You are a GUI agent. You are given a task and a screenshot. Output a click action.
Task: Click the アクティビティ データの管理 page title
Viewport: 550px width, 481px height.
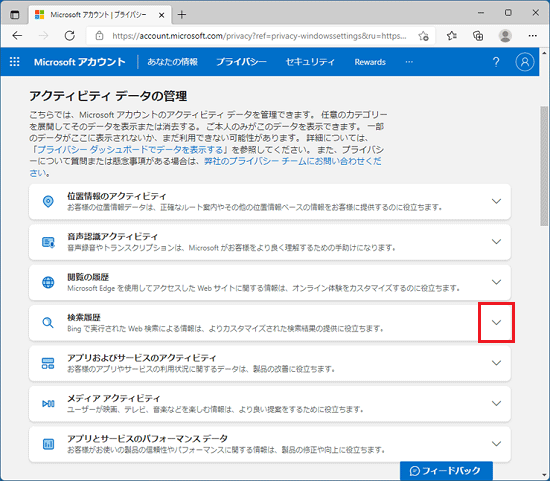point(108,96)
